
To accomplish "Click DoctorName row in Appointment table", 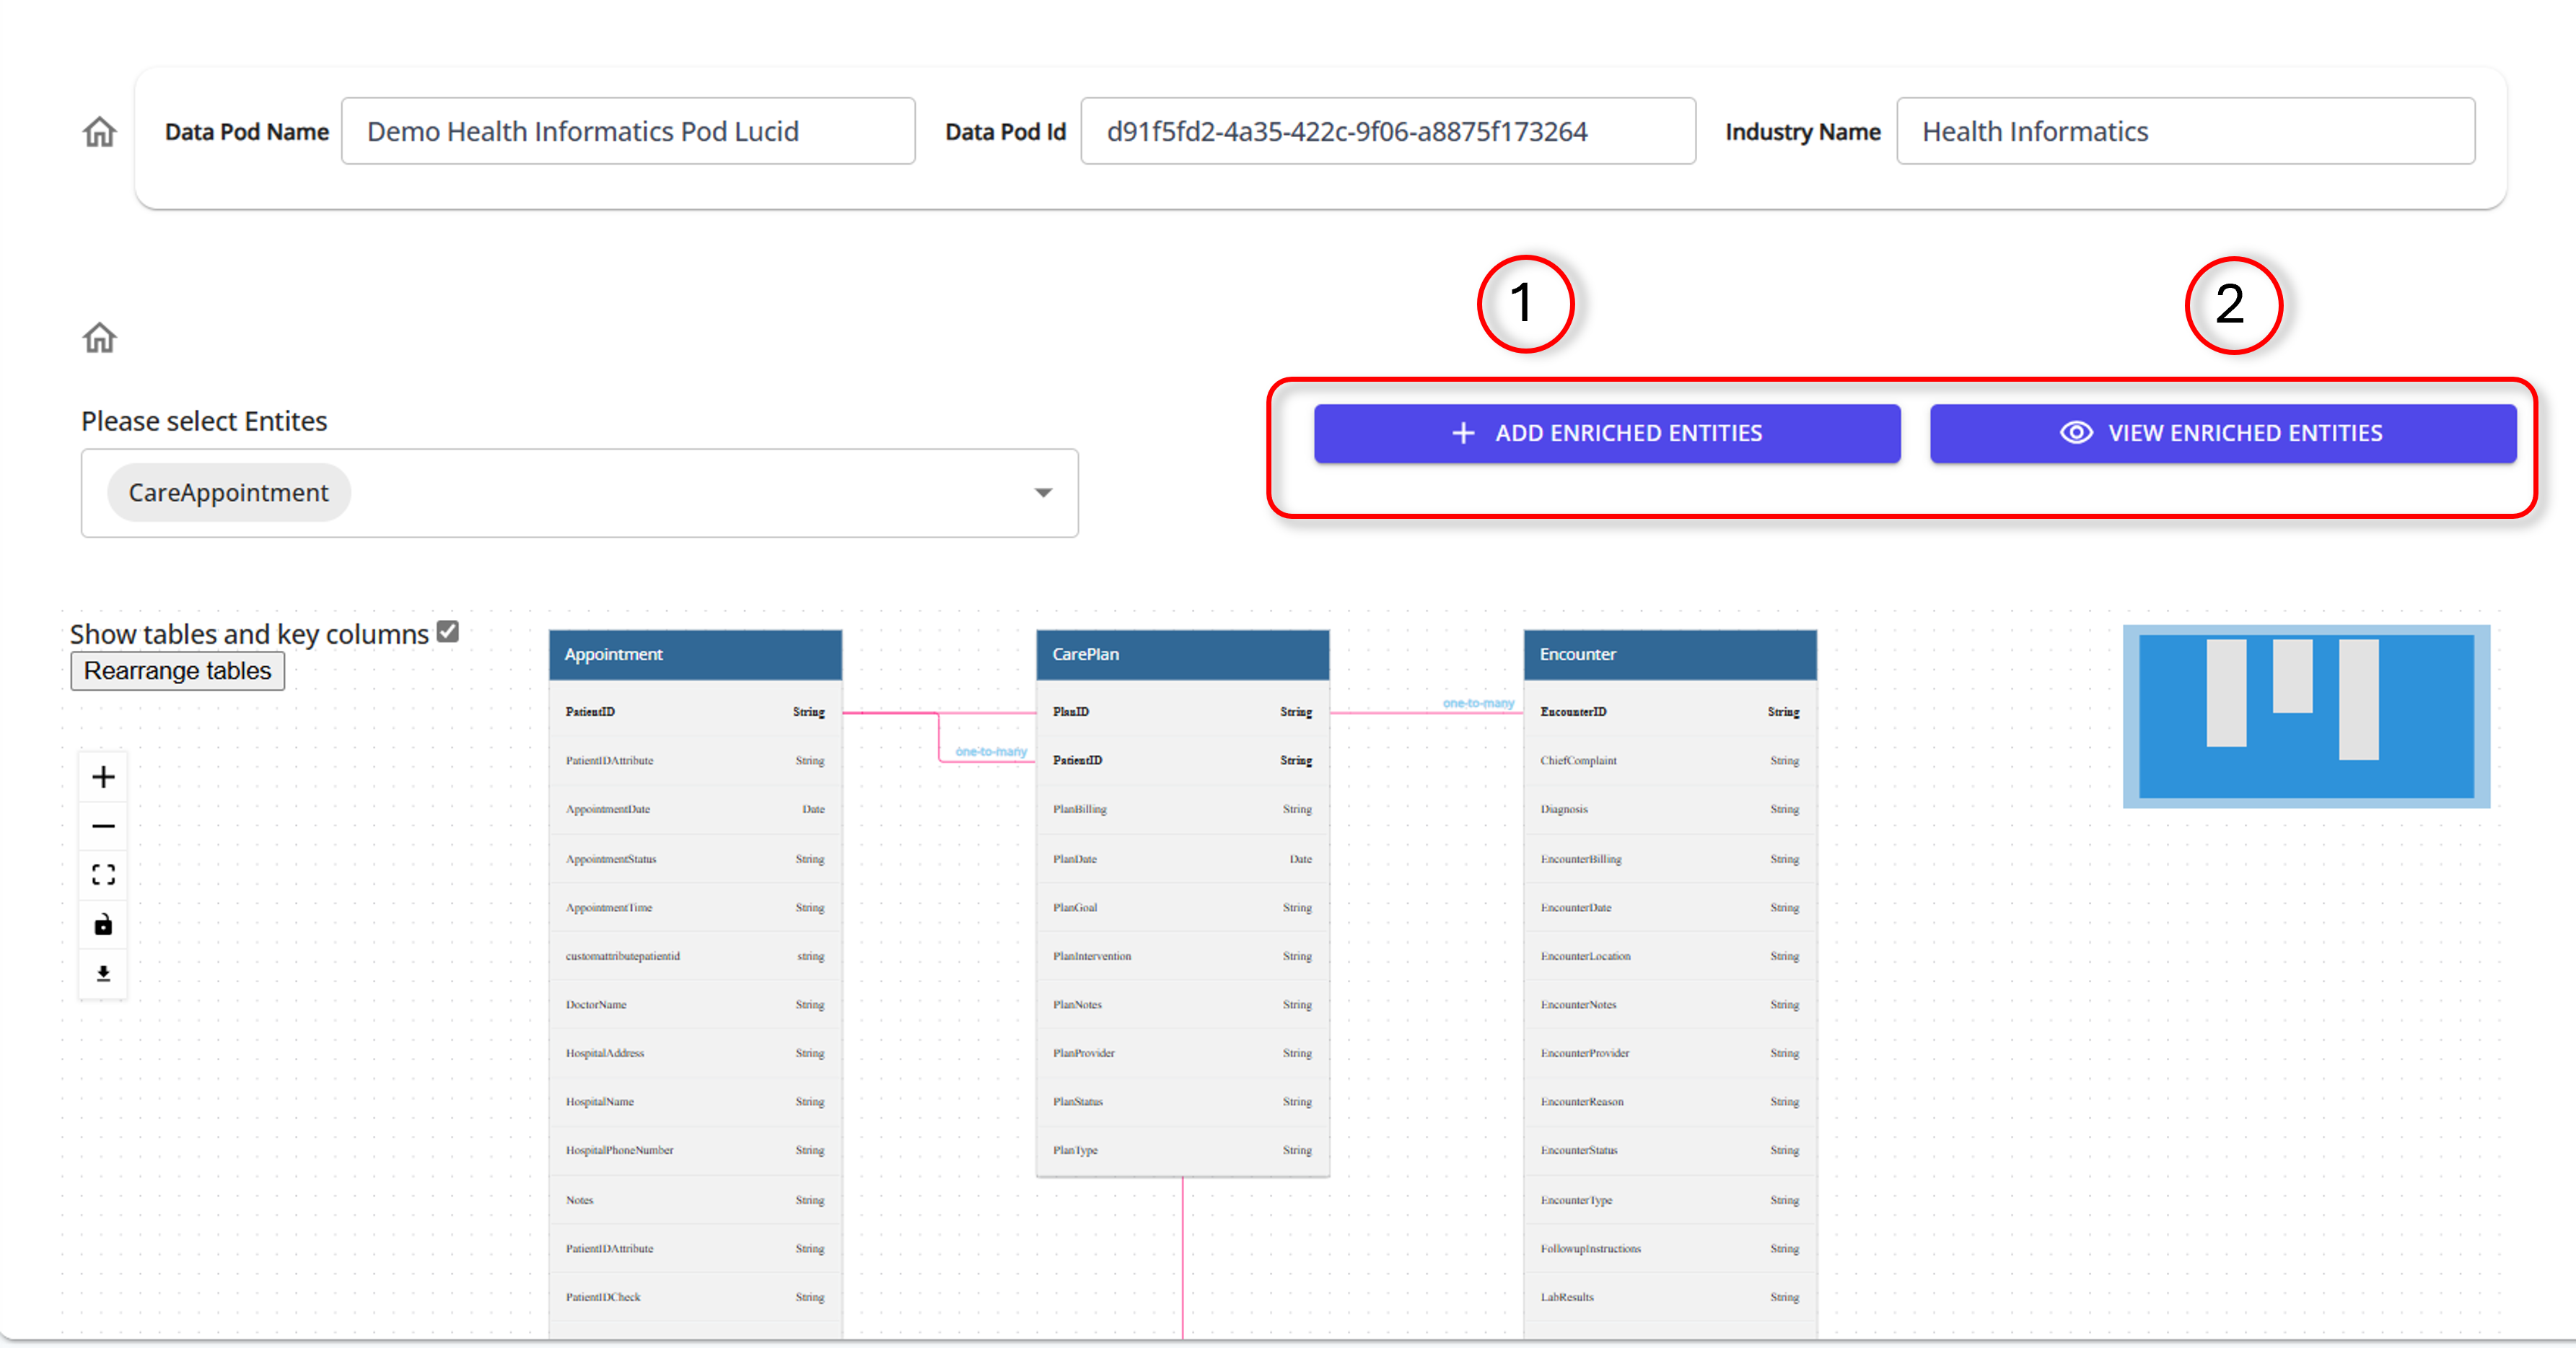I will click(x=695, y=1005).
